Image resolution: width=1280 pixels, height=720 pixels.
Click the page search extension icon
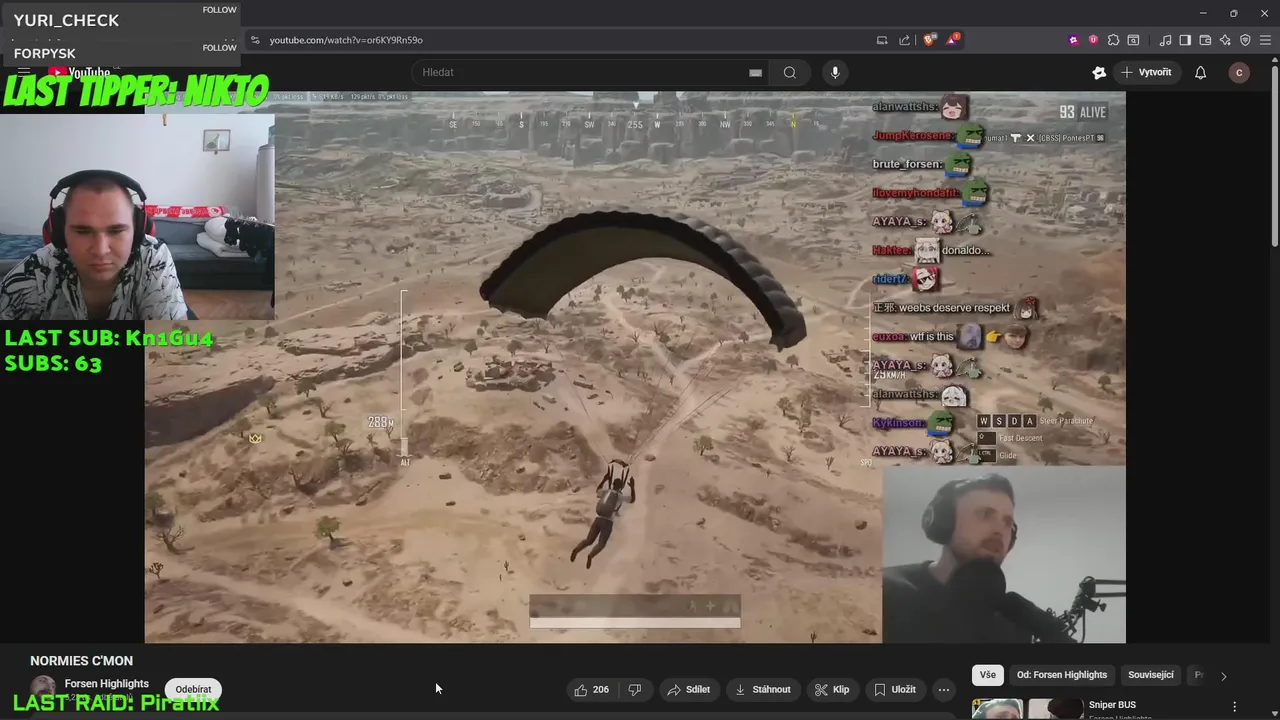[x=1133, y=40]
